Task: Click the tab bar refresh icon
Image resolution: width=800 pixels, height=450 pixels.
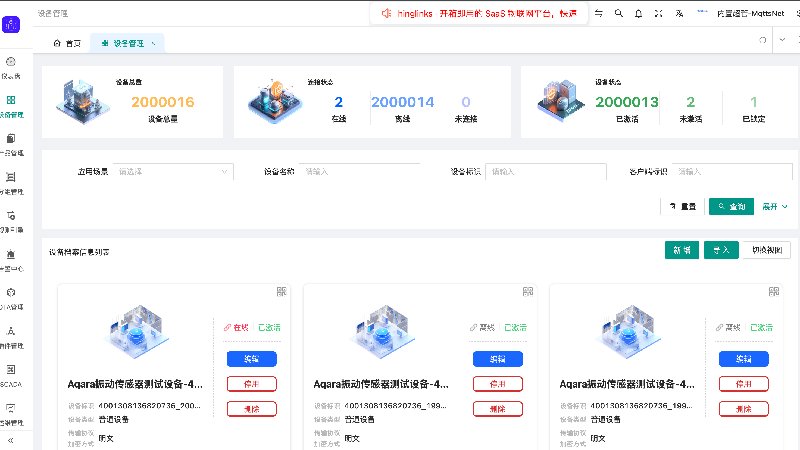Action: click(x=763, y=40)
